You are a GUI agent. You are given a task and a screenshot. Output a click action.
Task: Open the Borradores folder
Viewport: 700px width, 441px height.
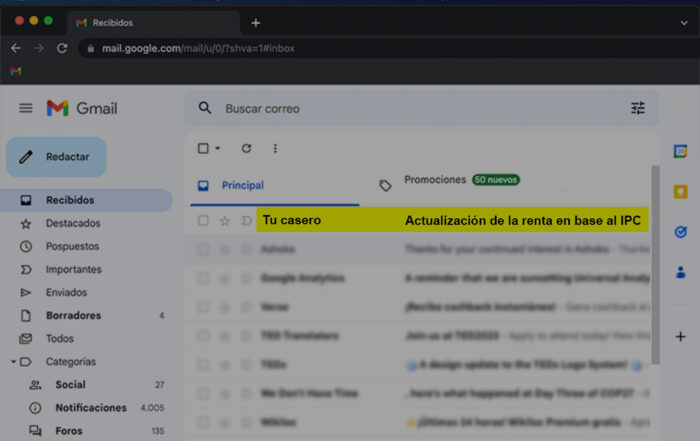pyautogui.click(x=73, y=315)
